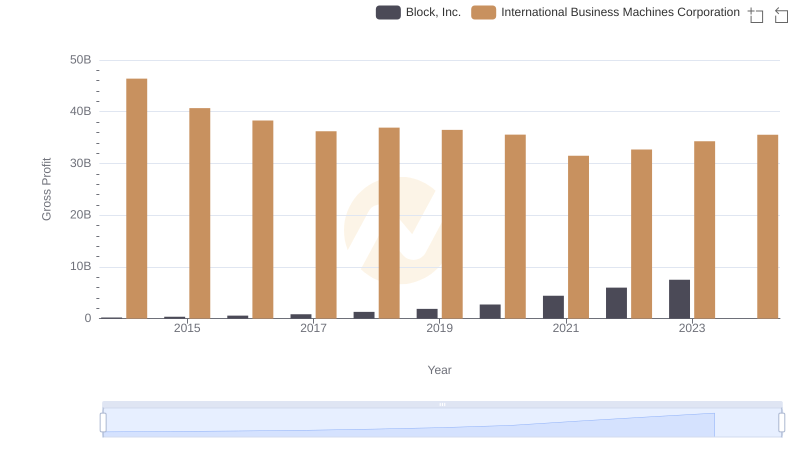Click the Block, Inc. bar for 2018
The width and height of the screenshot is (800, 461).
pyautogui.click(x=364, y=315)
